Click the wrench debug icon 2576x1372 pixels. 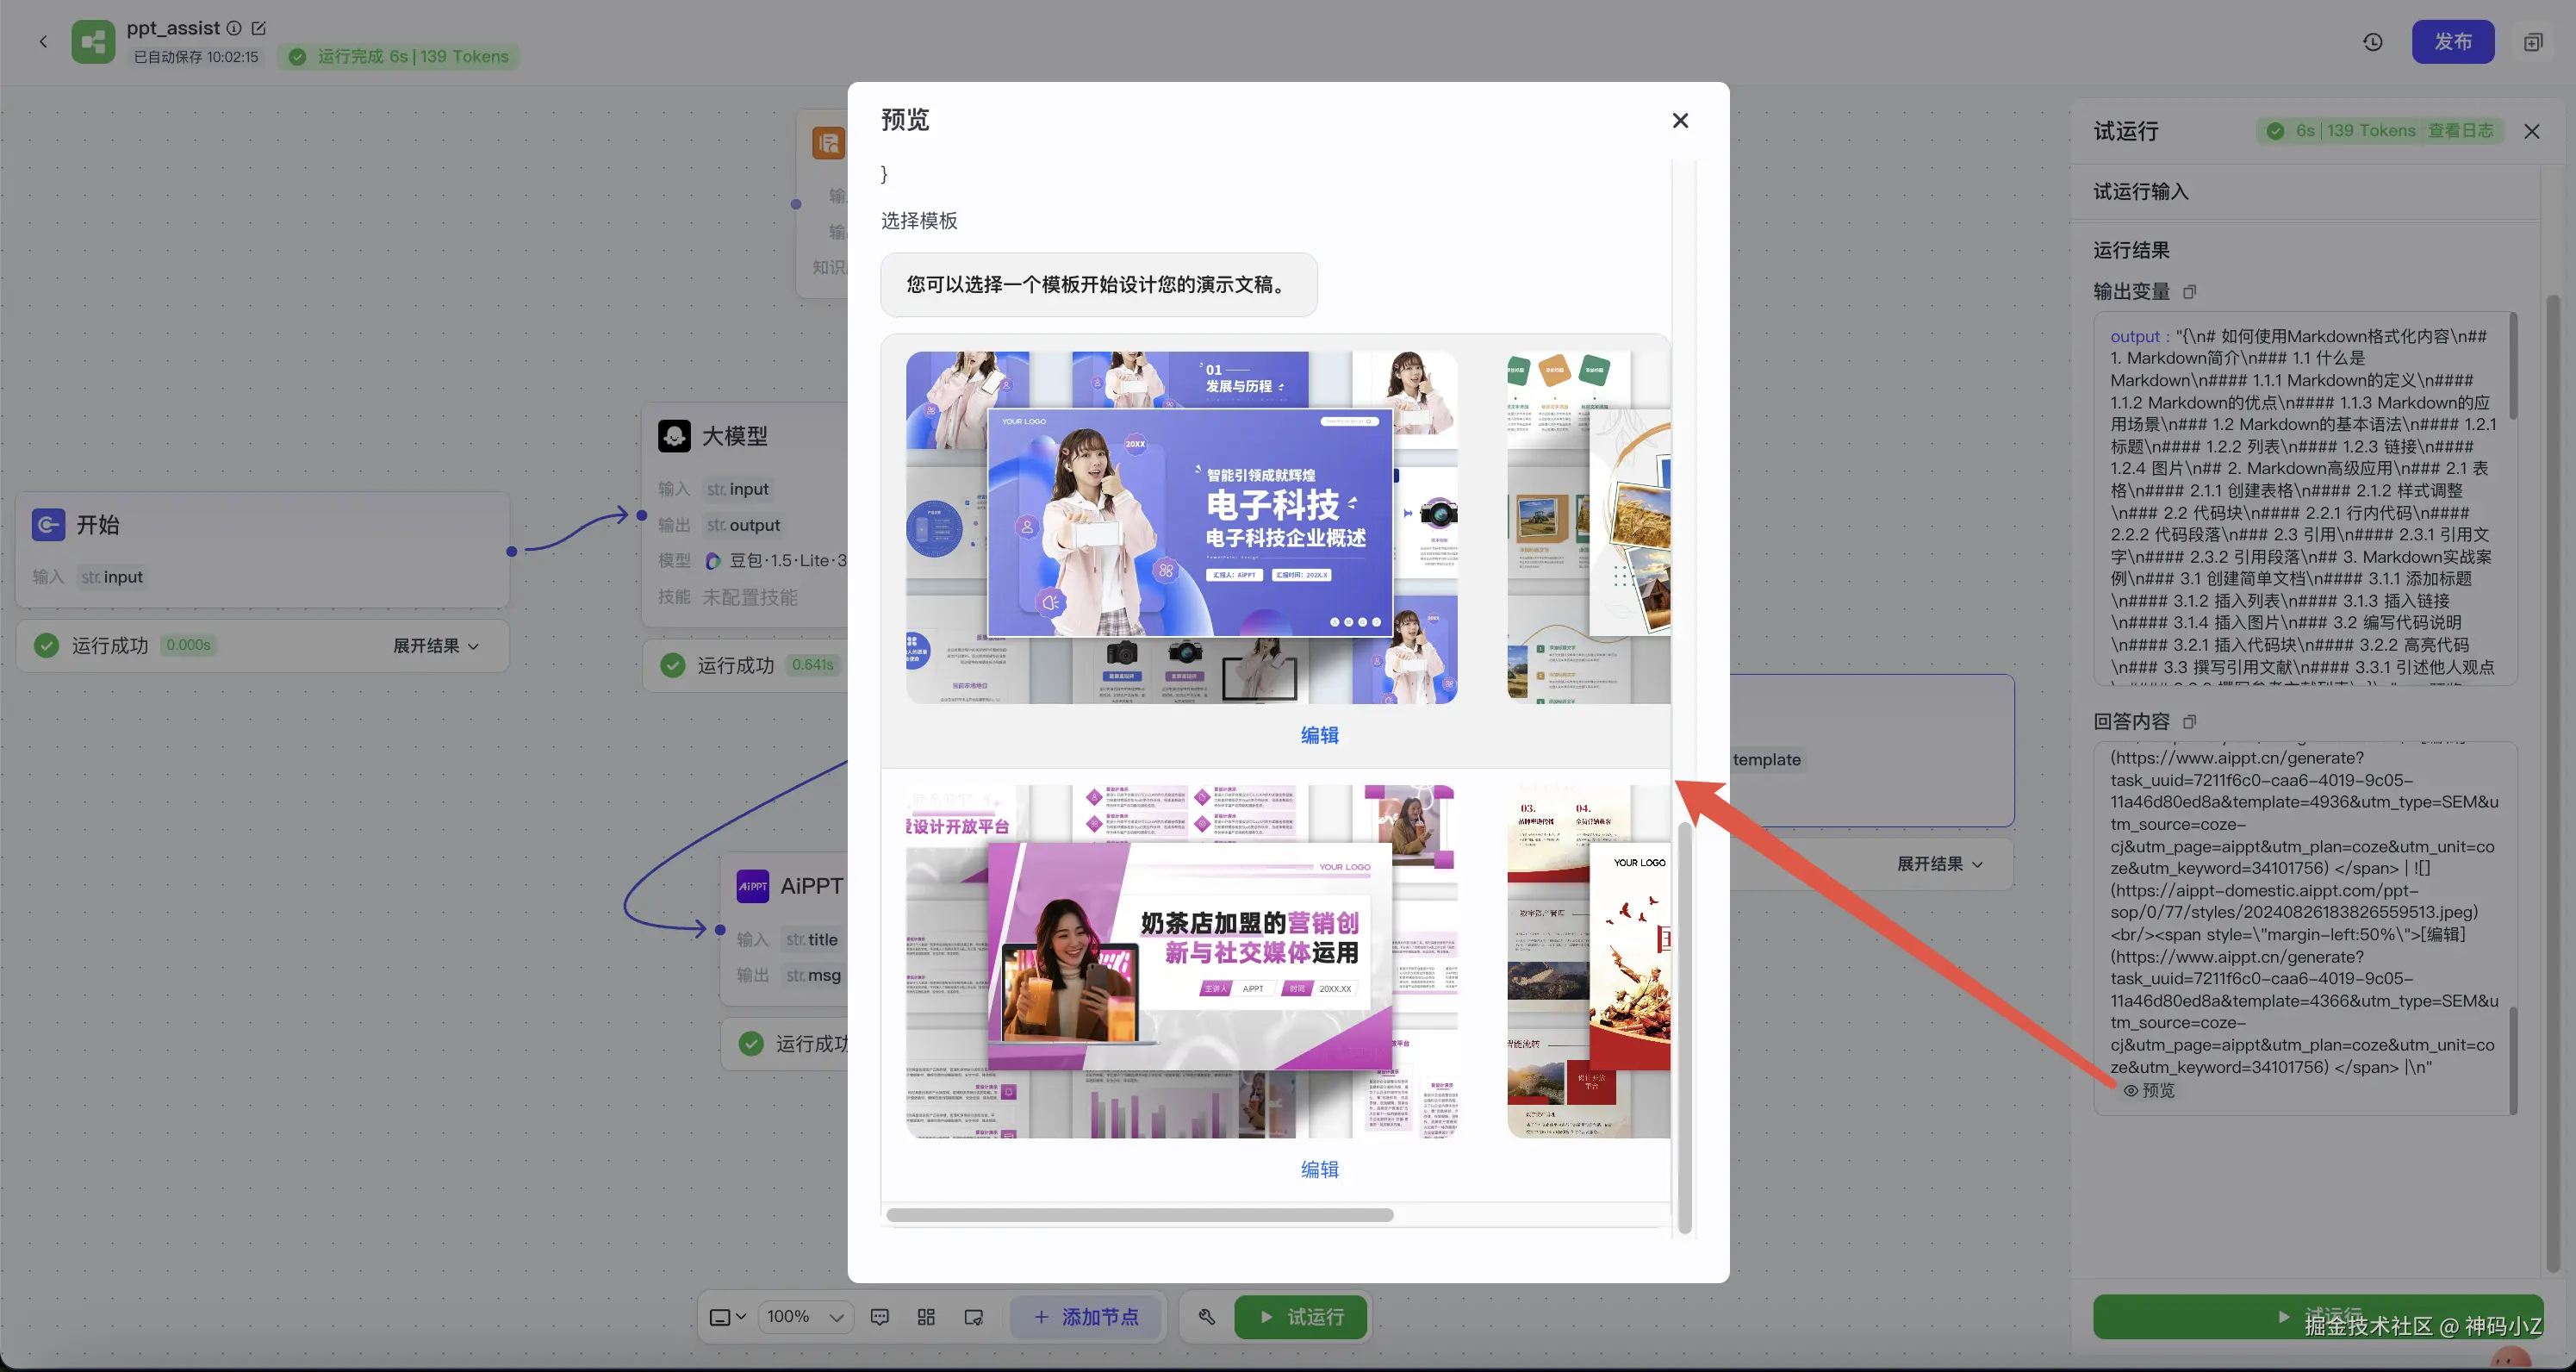click(x=1207, y=1317)
